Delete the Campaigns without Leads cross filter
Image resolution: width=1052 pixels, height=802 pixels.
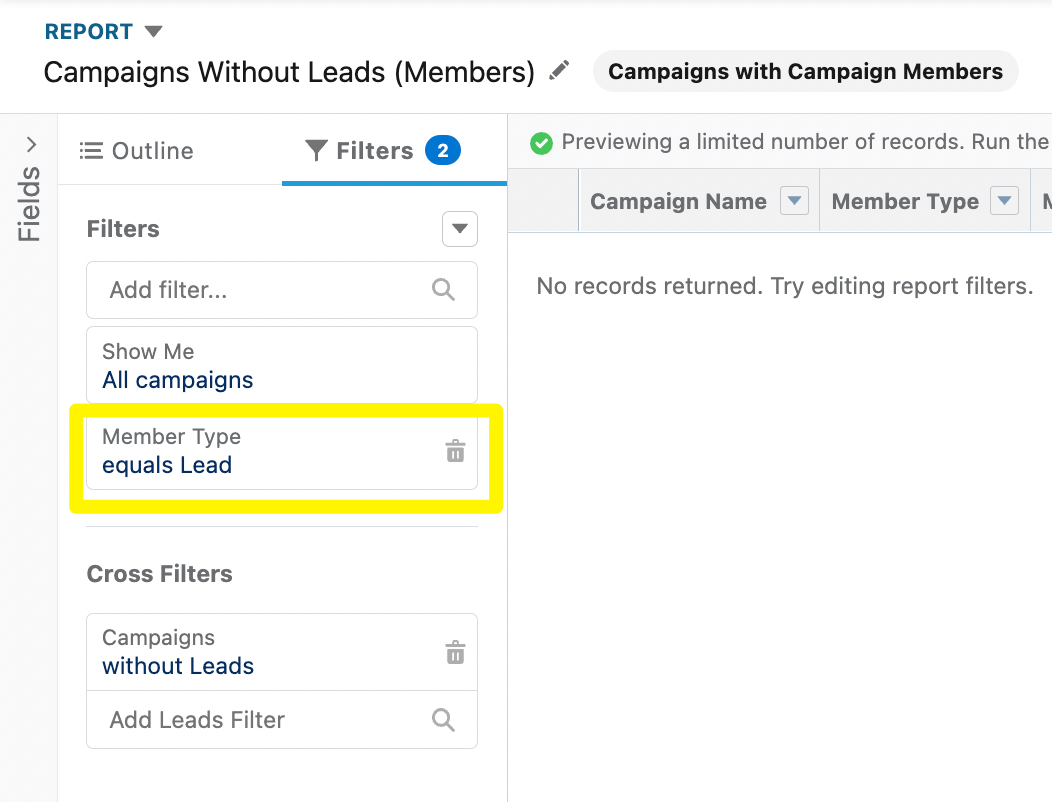pyautogui.click(x=456, y=652)
